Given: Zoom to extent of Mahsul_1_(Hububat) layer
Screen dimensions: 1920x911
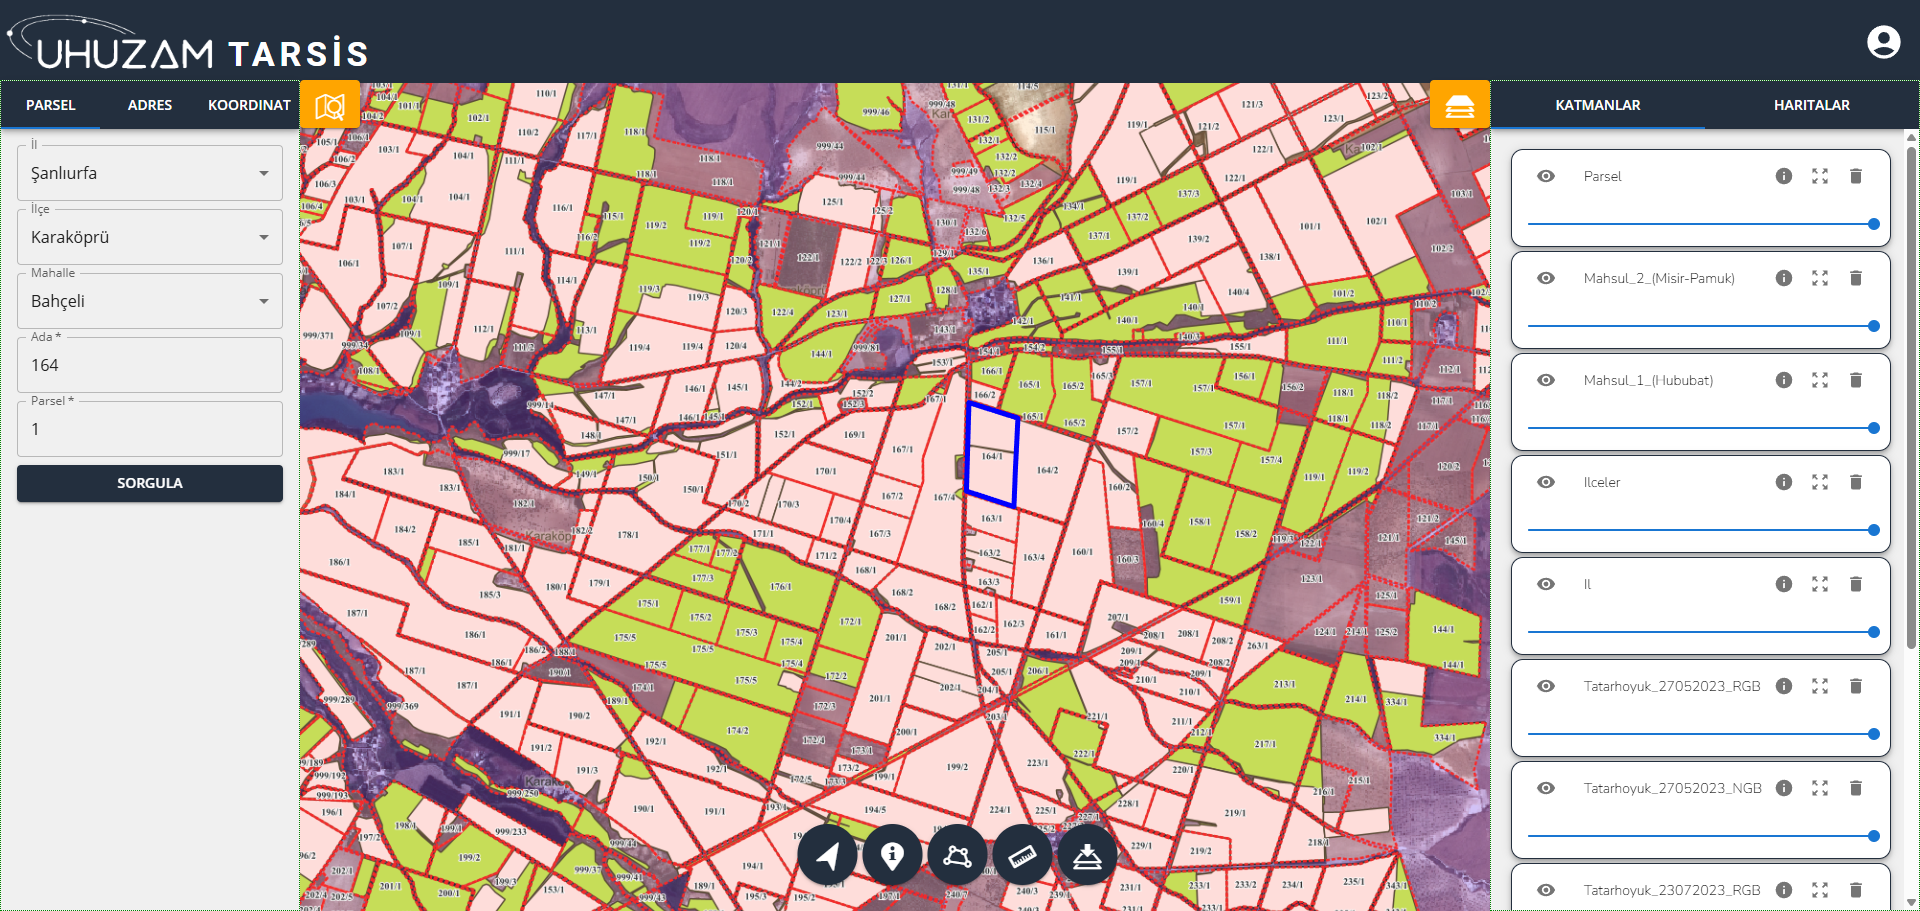Looking at the screenshot, I should pyautogui.click(x=1820, y=380).
